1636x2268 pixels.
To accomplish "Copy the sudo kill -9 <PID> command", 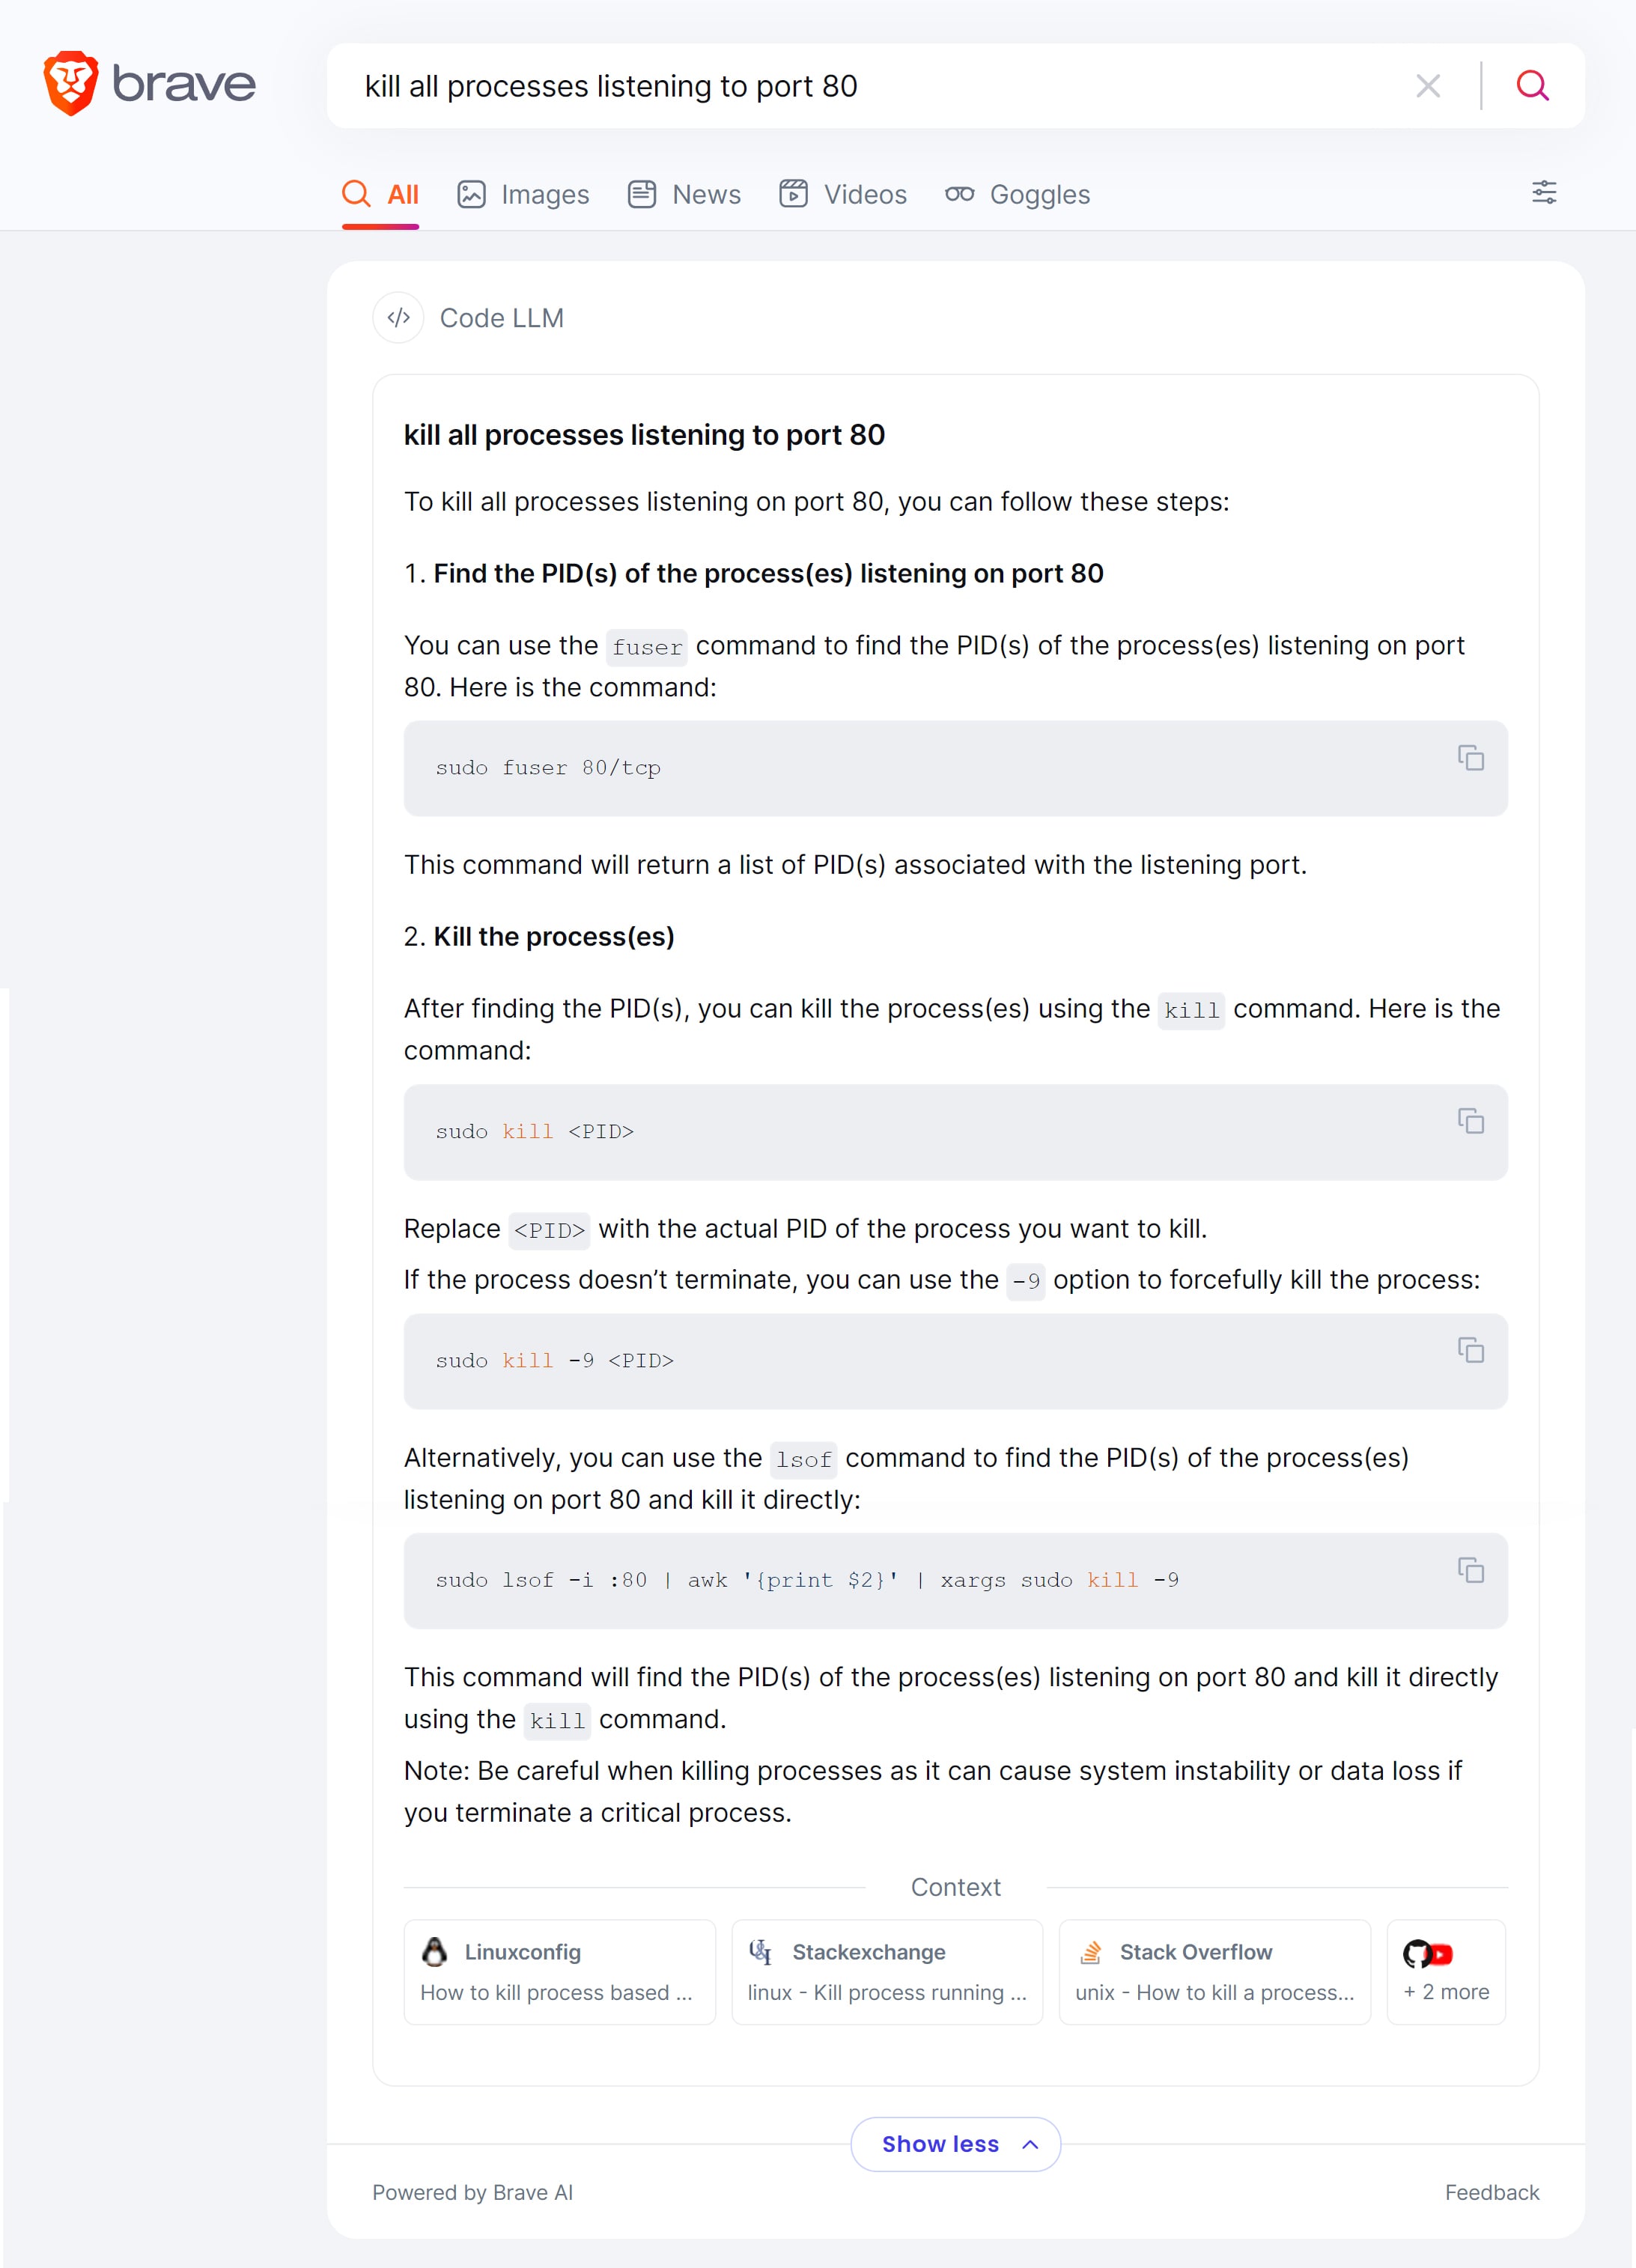I will point(1470,1350).
